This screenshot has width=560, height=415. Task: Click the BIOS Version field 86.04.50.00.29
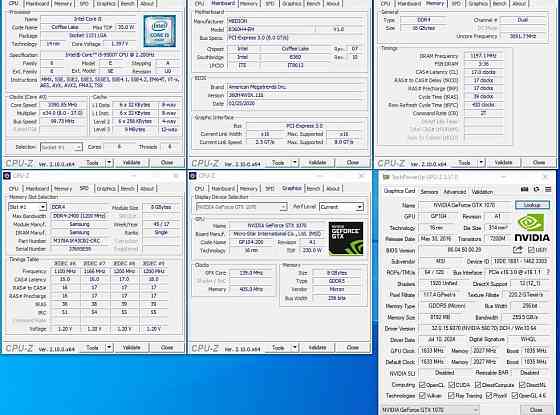(x=464, y=250)
